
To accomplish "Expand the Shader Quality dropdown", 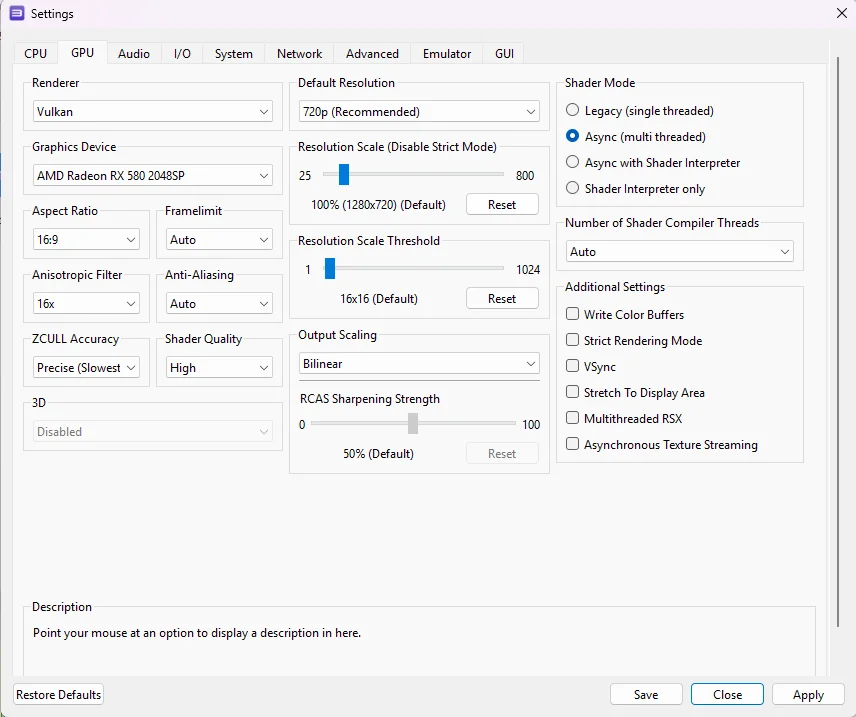I will [219, 368].
